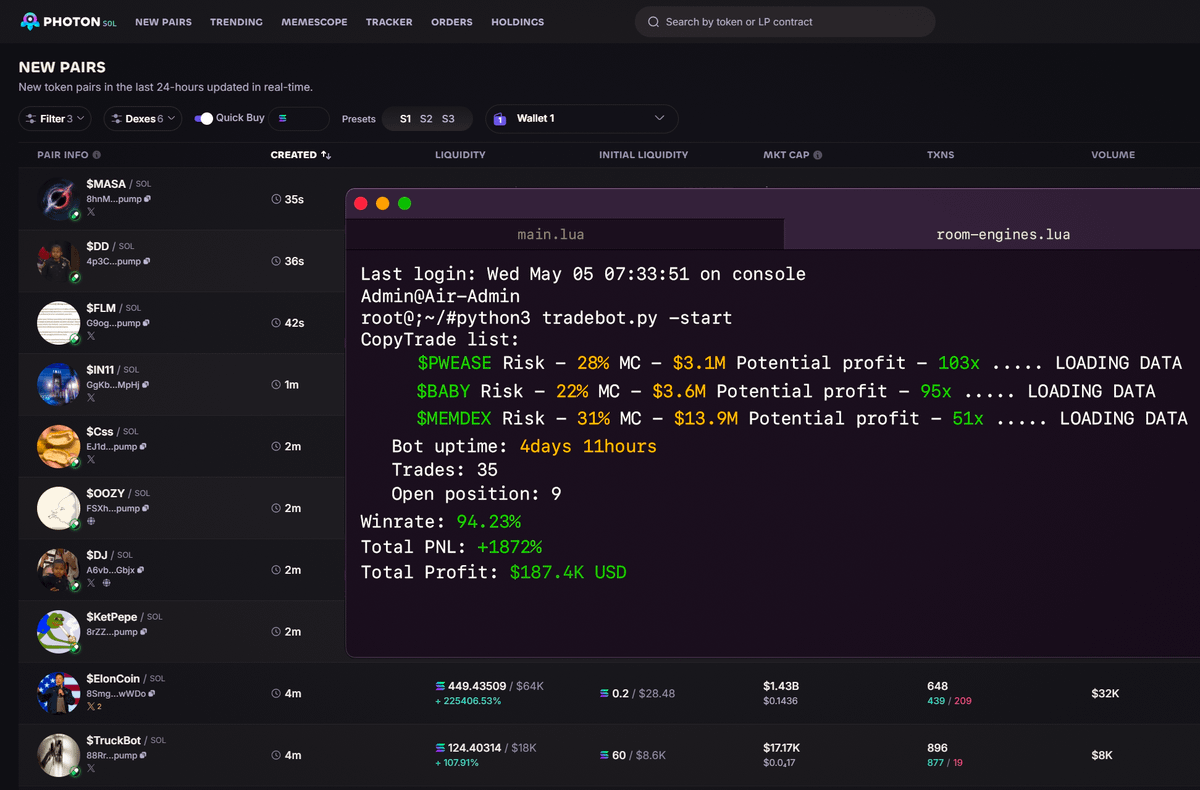Open the Orders page

click(452, 22)
